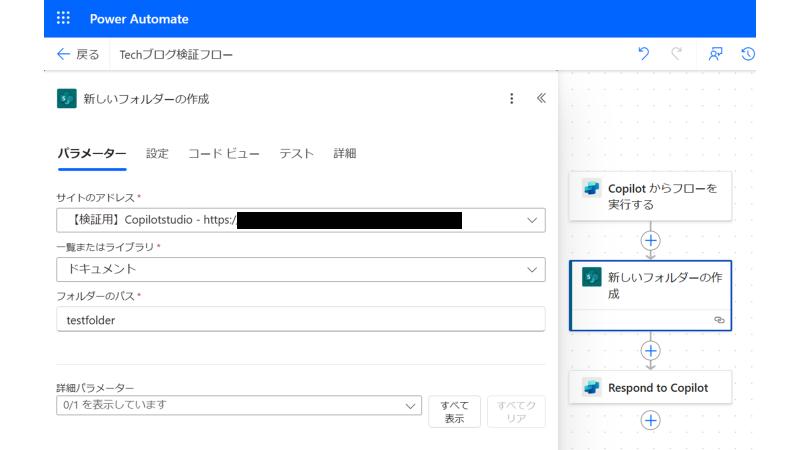The height and width of the screenshot is (450, 800).
Task: Open the ドキュメント library dropdown
Action: (301, 269)
